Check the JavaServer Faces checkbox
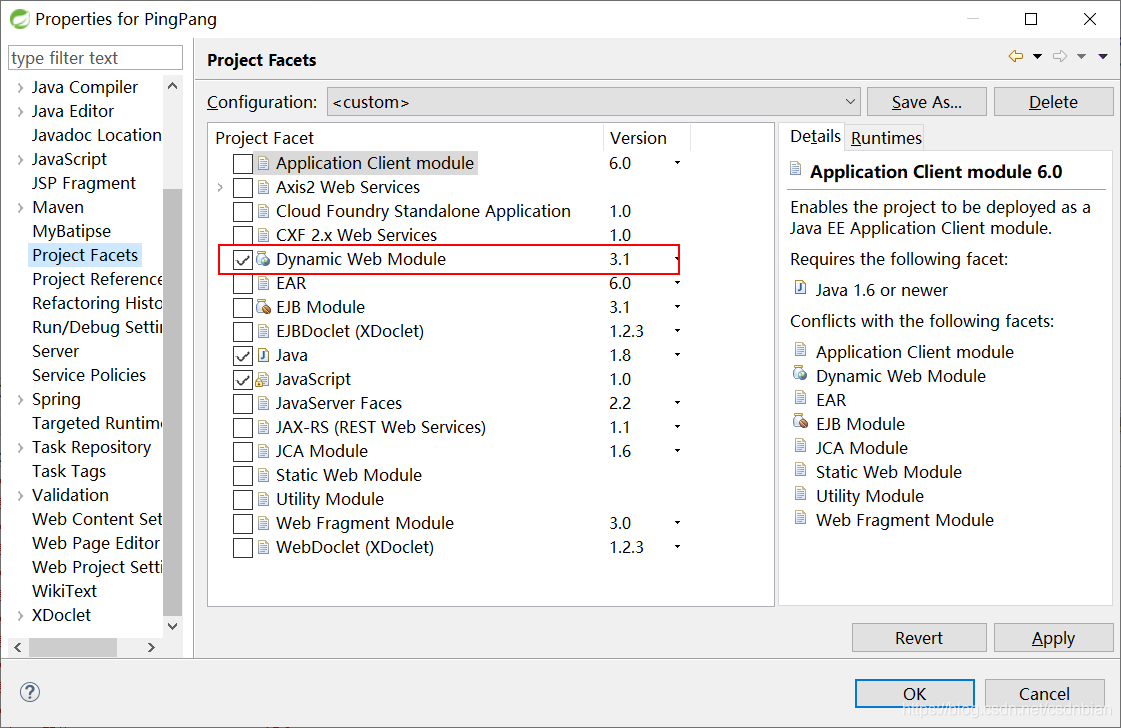1121x728 pixels. [x=242, y=403]
